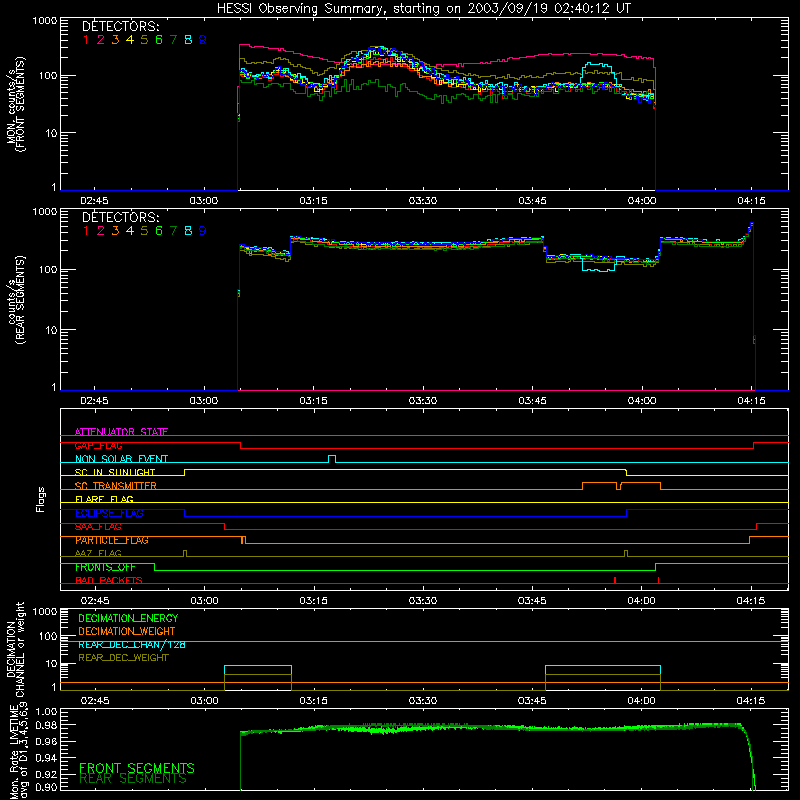Click detector 5 in the front segments legend
Screen dimensions: 800x800
[x=144, y=40]
